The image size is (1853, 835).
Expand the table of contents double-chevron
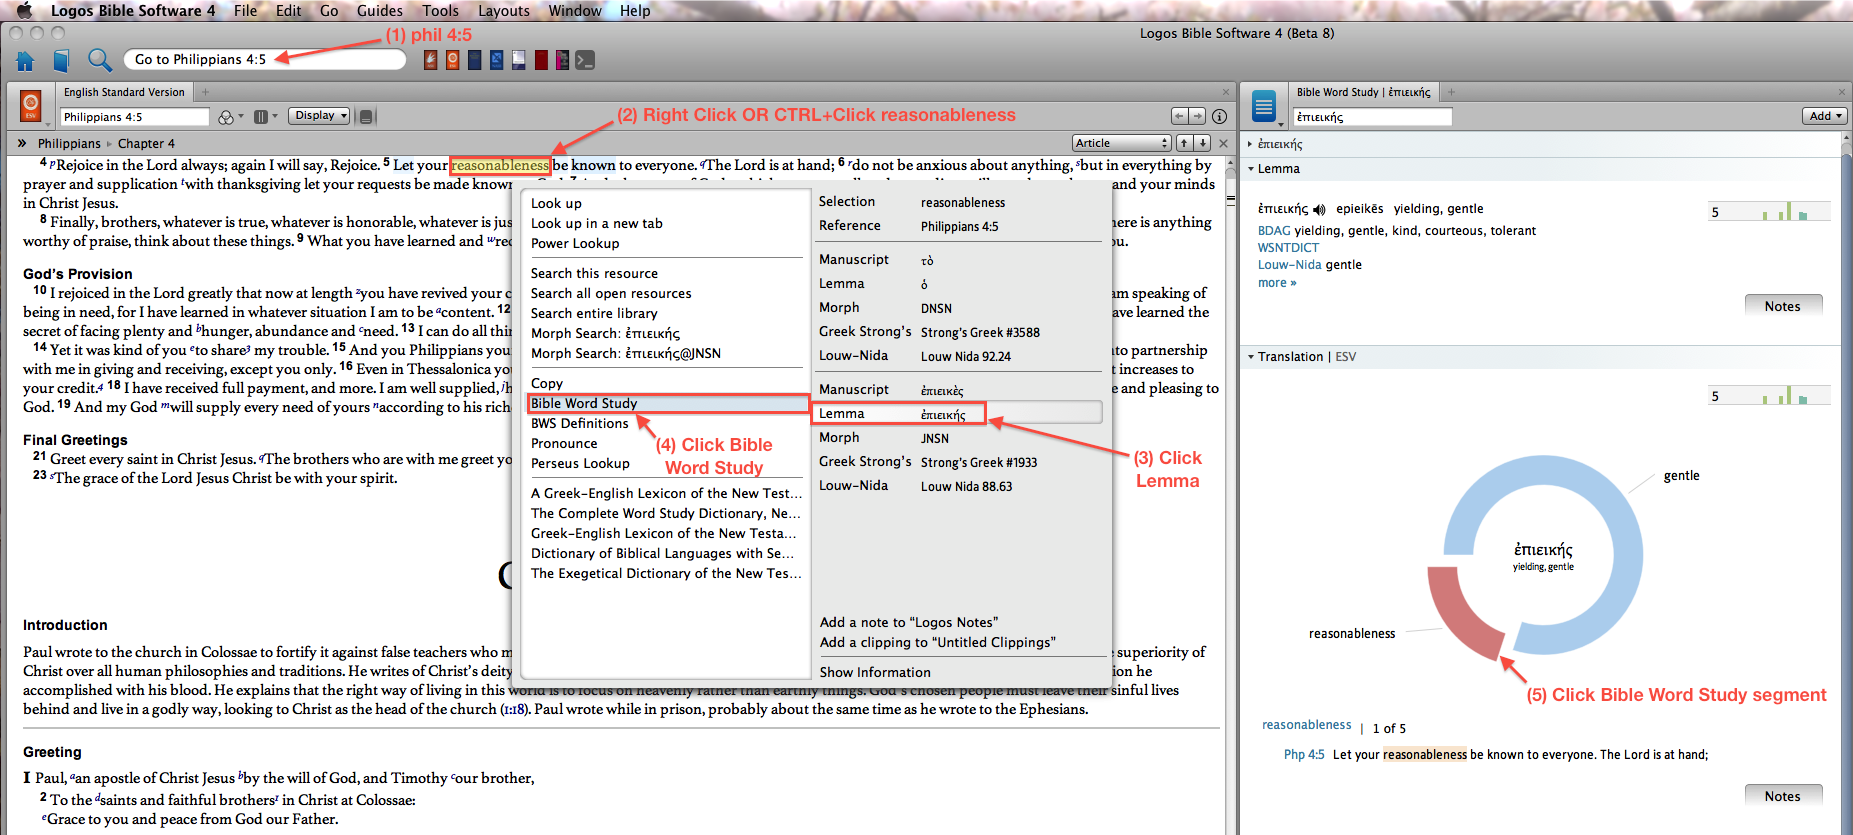(x=22, y=143)
